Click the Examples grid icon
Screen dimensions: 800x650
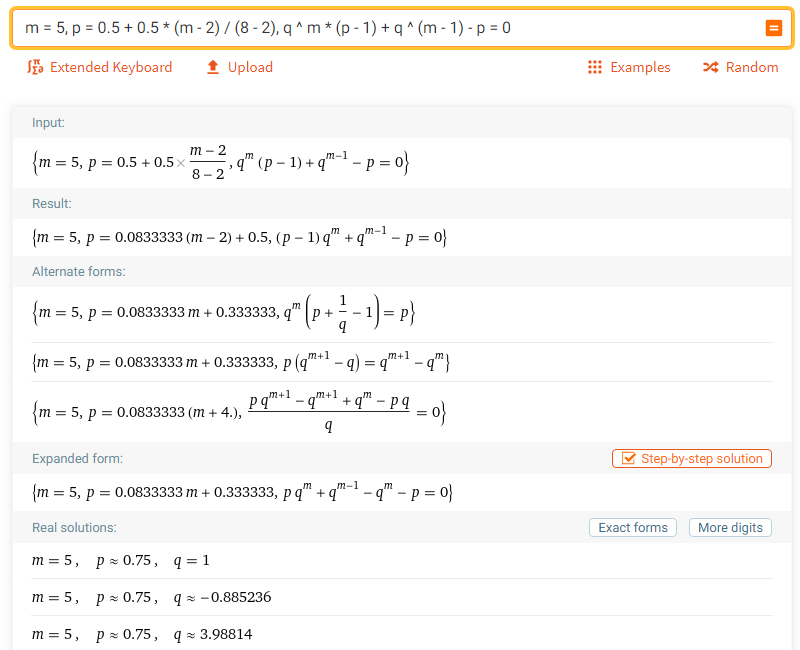tap(594, 67)
